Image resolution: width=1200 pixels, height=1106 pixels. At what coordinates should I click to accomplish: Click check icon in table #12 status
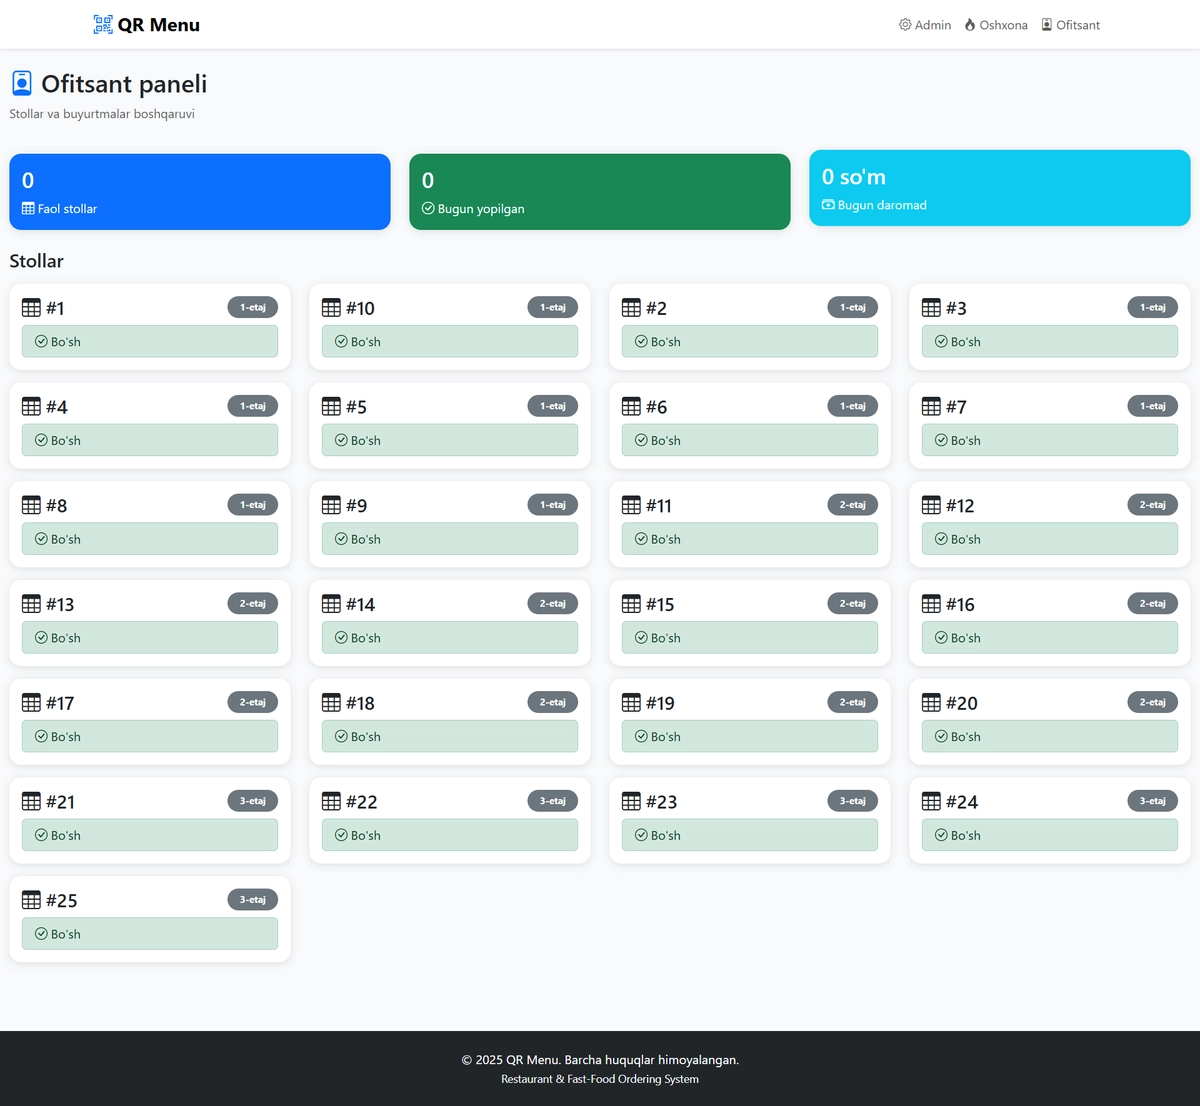[941, 539]
